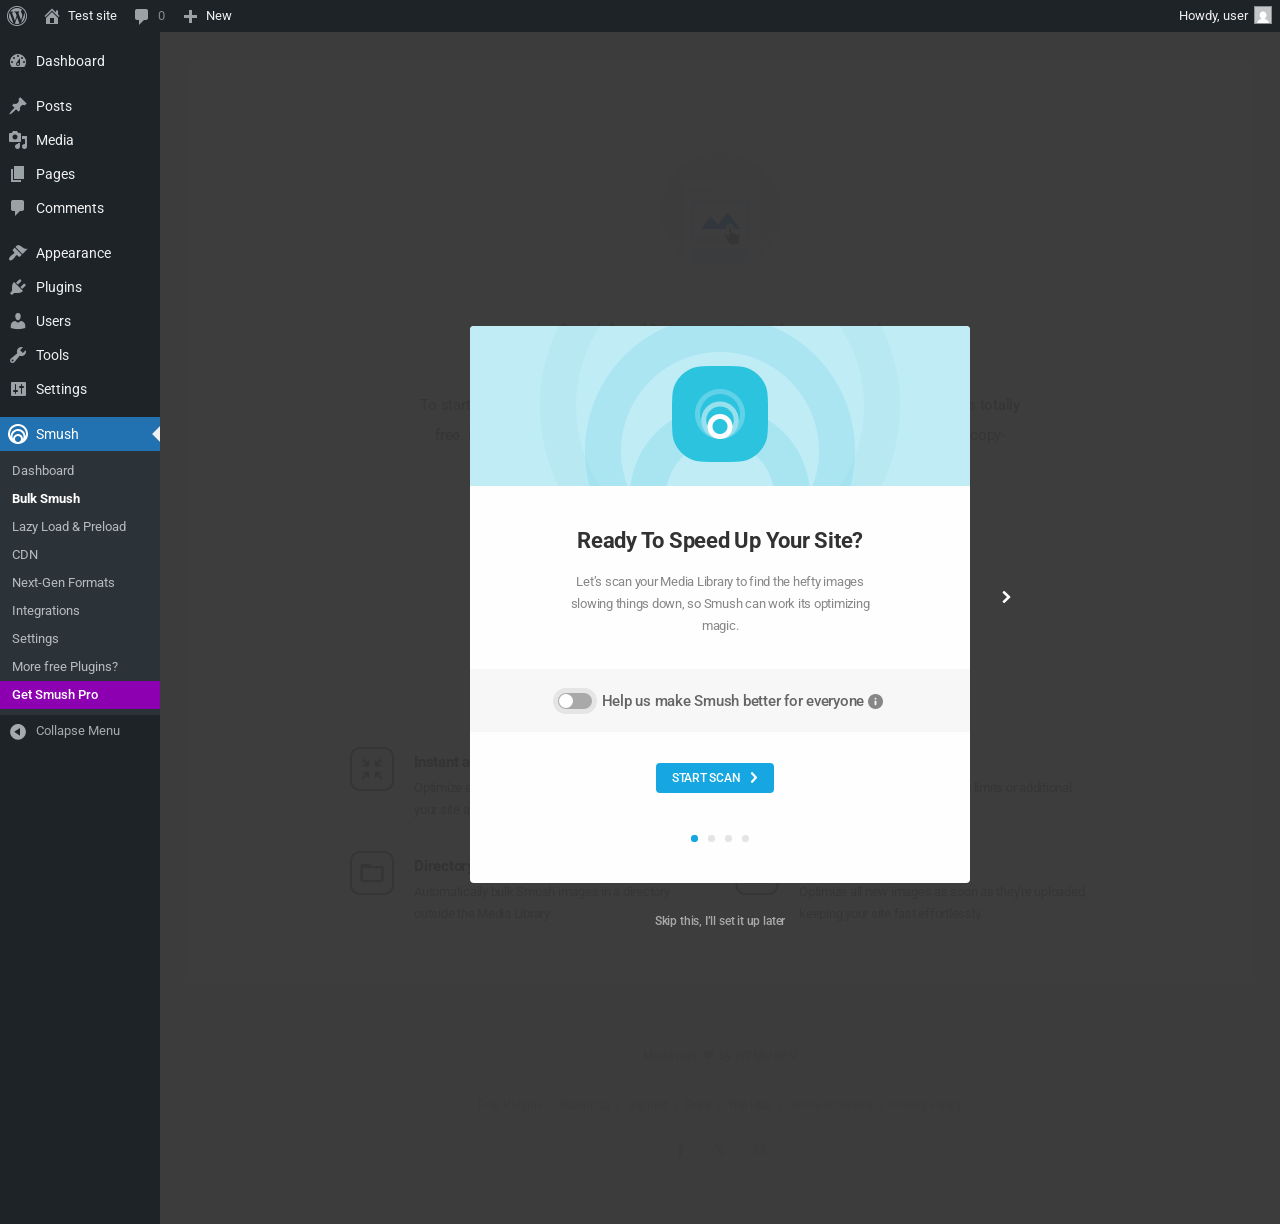Image resolution: width=1280 pixels, height=1224 pixels.
Task: Click the Posts pushpin icon
Action: pyautogui.click(x=18, y=106)
